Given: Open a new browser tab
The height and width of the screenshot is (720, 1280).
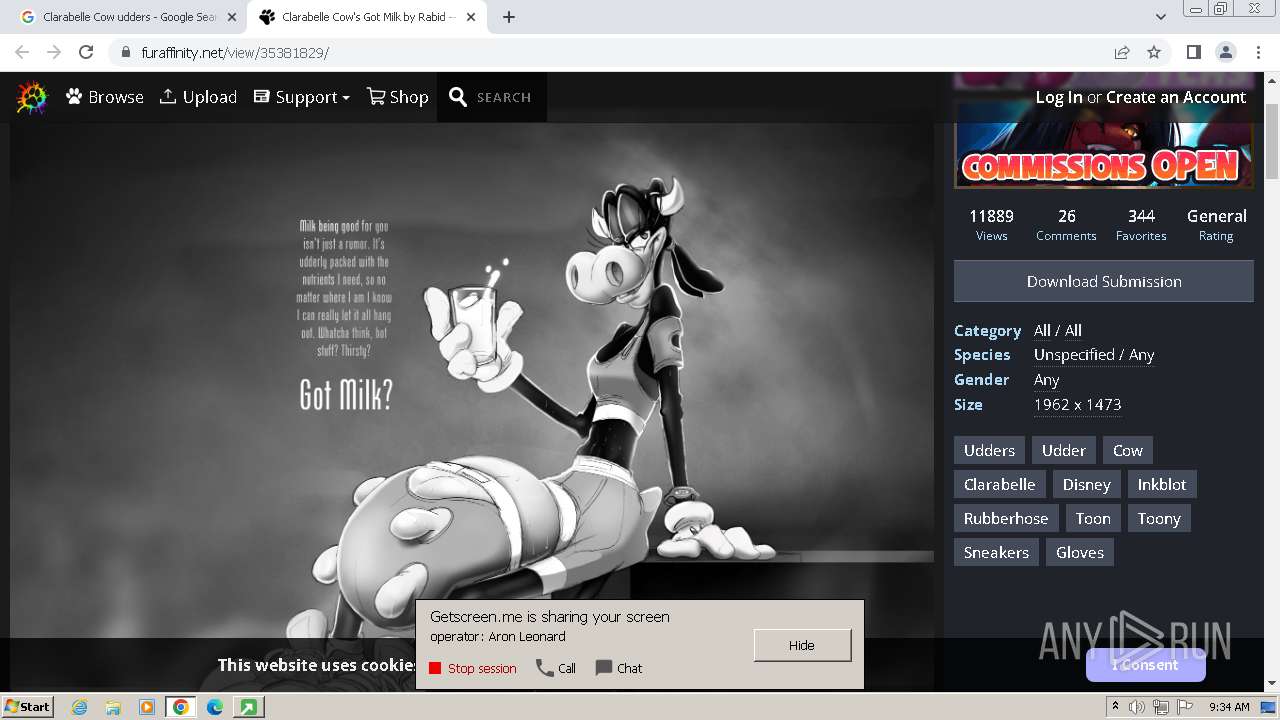Looking at the screenshot, I should [509, 17].
